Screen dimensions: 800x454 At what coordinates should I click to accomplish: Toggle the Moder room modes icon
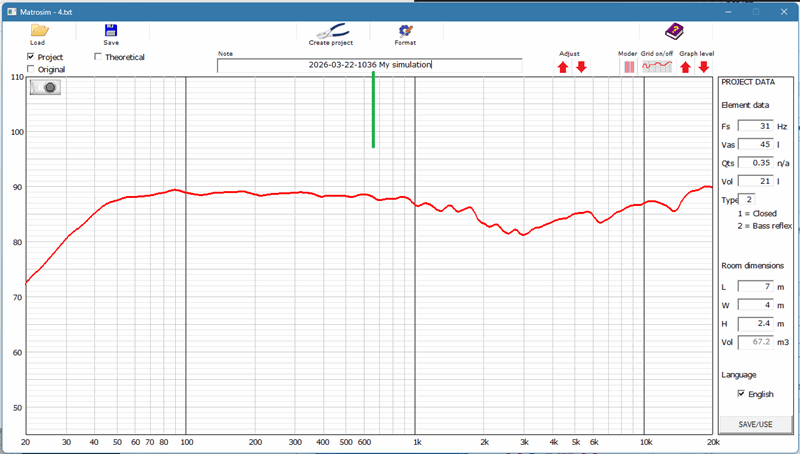click(629, 67)
